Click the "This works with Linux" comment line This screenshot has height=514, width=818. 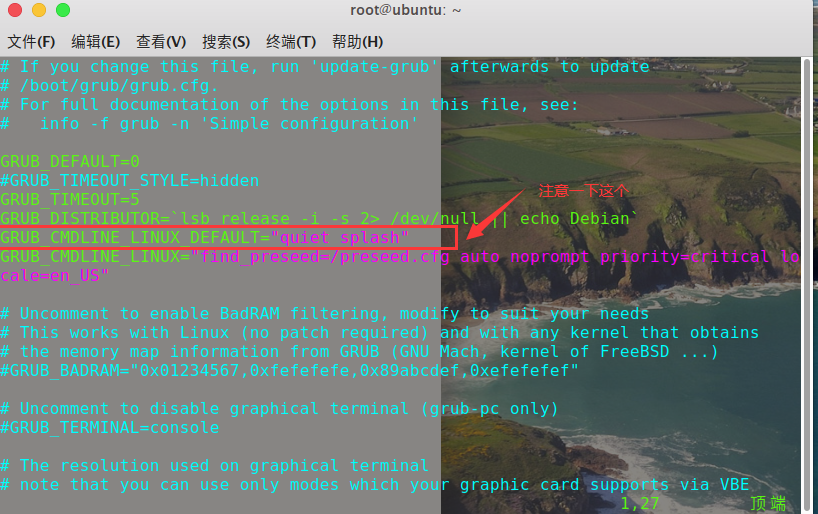pyautogui.click(x=379, y=332)
